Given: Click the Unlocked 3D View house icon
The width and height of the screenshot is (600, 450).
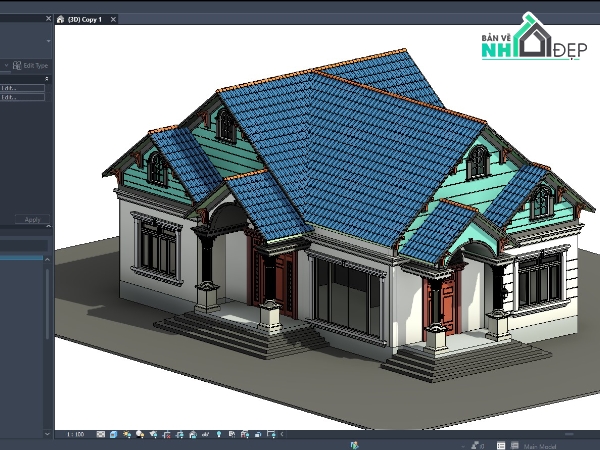Looking at the screenshot, I should tap(193, 434).
